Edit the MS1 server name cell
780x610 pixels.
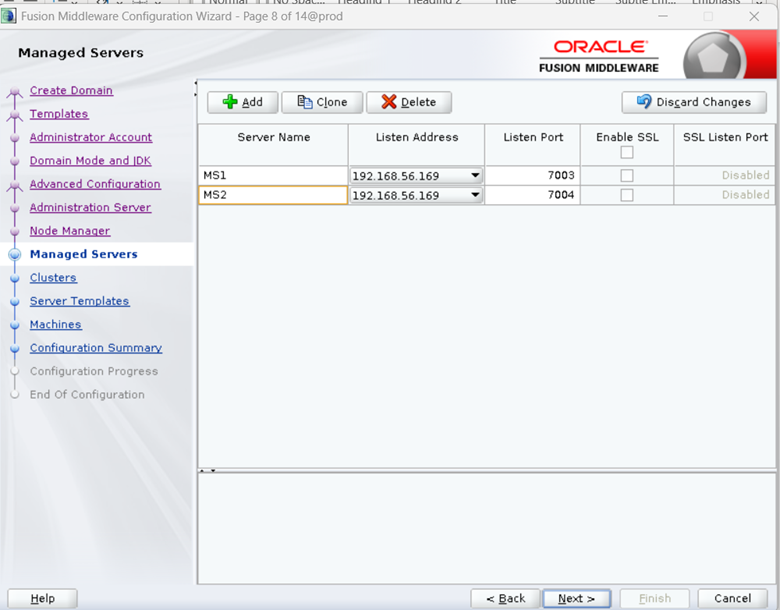[273, 175]
